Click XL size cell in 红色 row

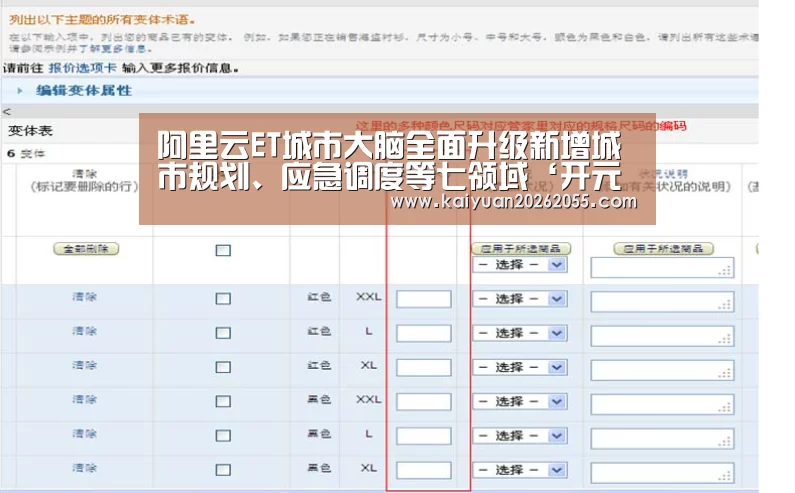[369, 365]
